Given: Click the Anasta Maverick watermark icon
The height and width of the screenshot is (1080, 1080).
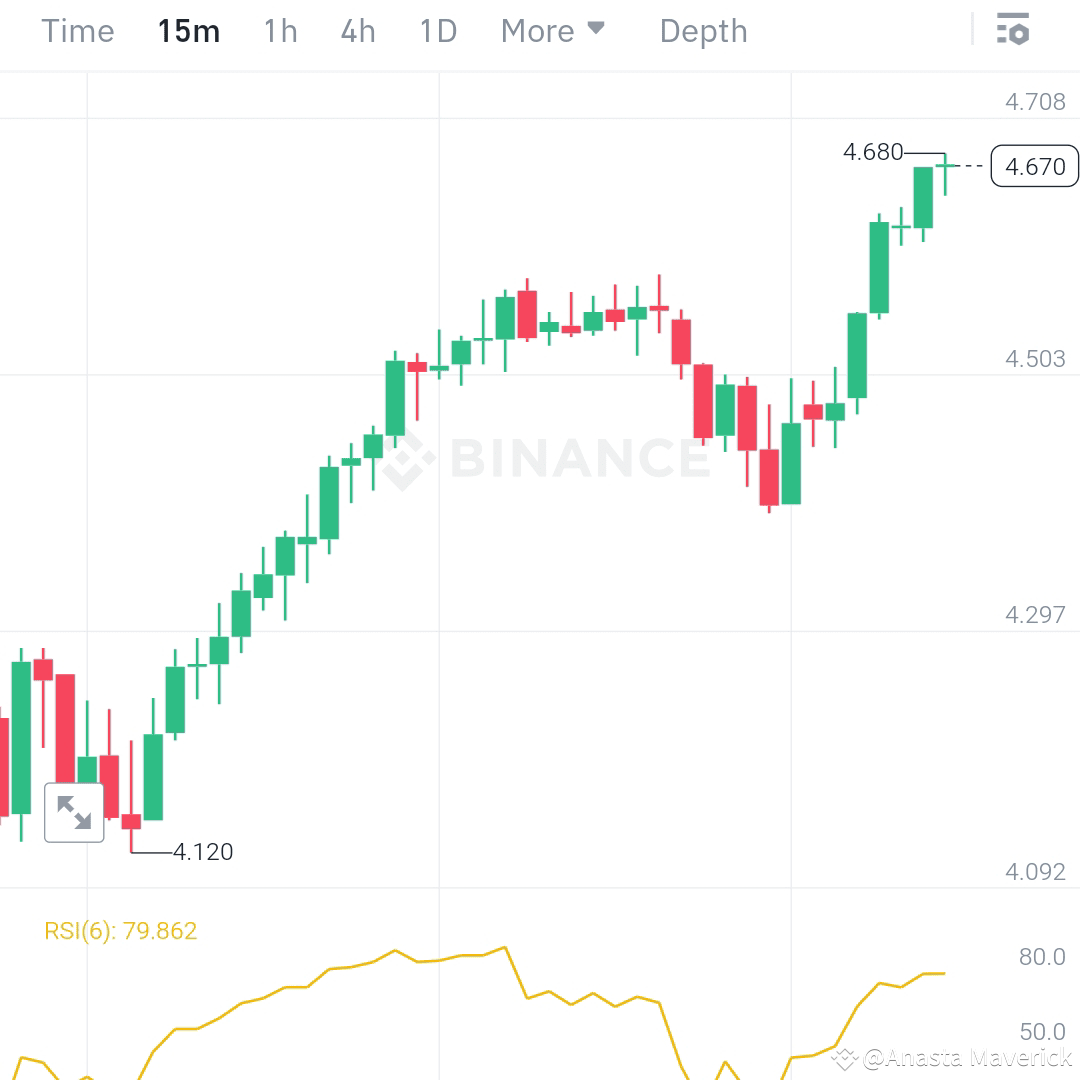Looking at the screenshot, I should click(x=846, y=1056).
